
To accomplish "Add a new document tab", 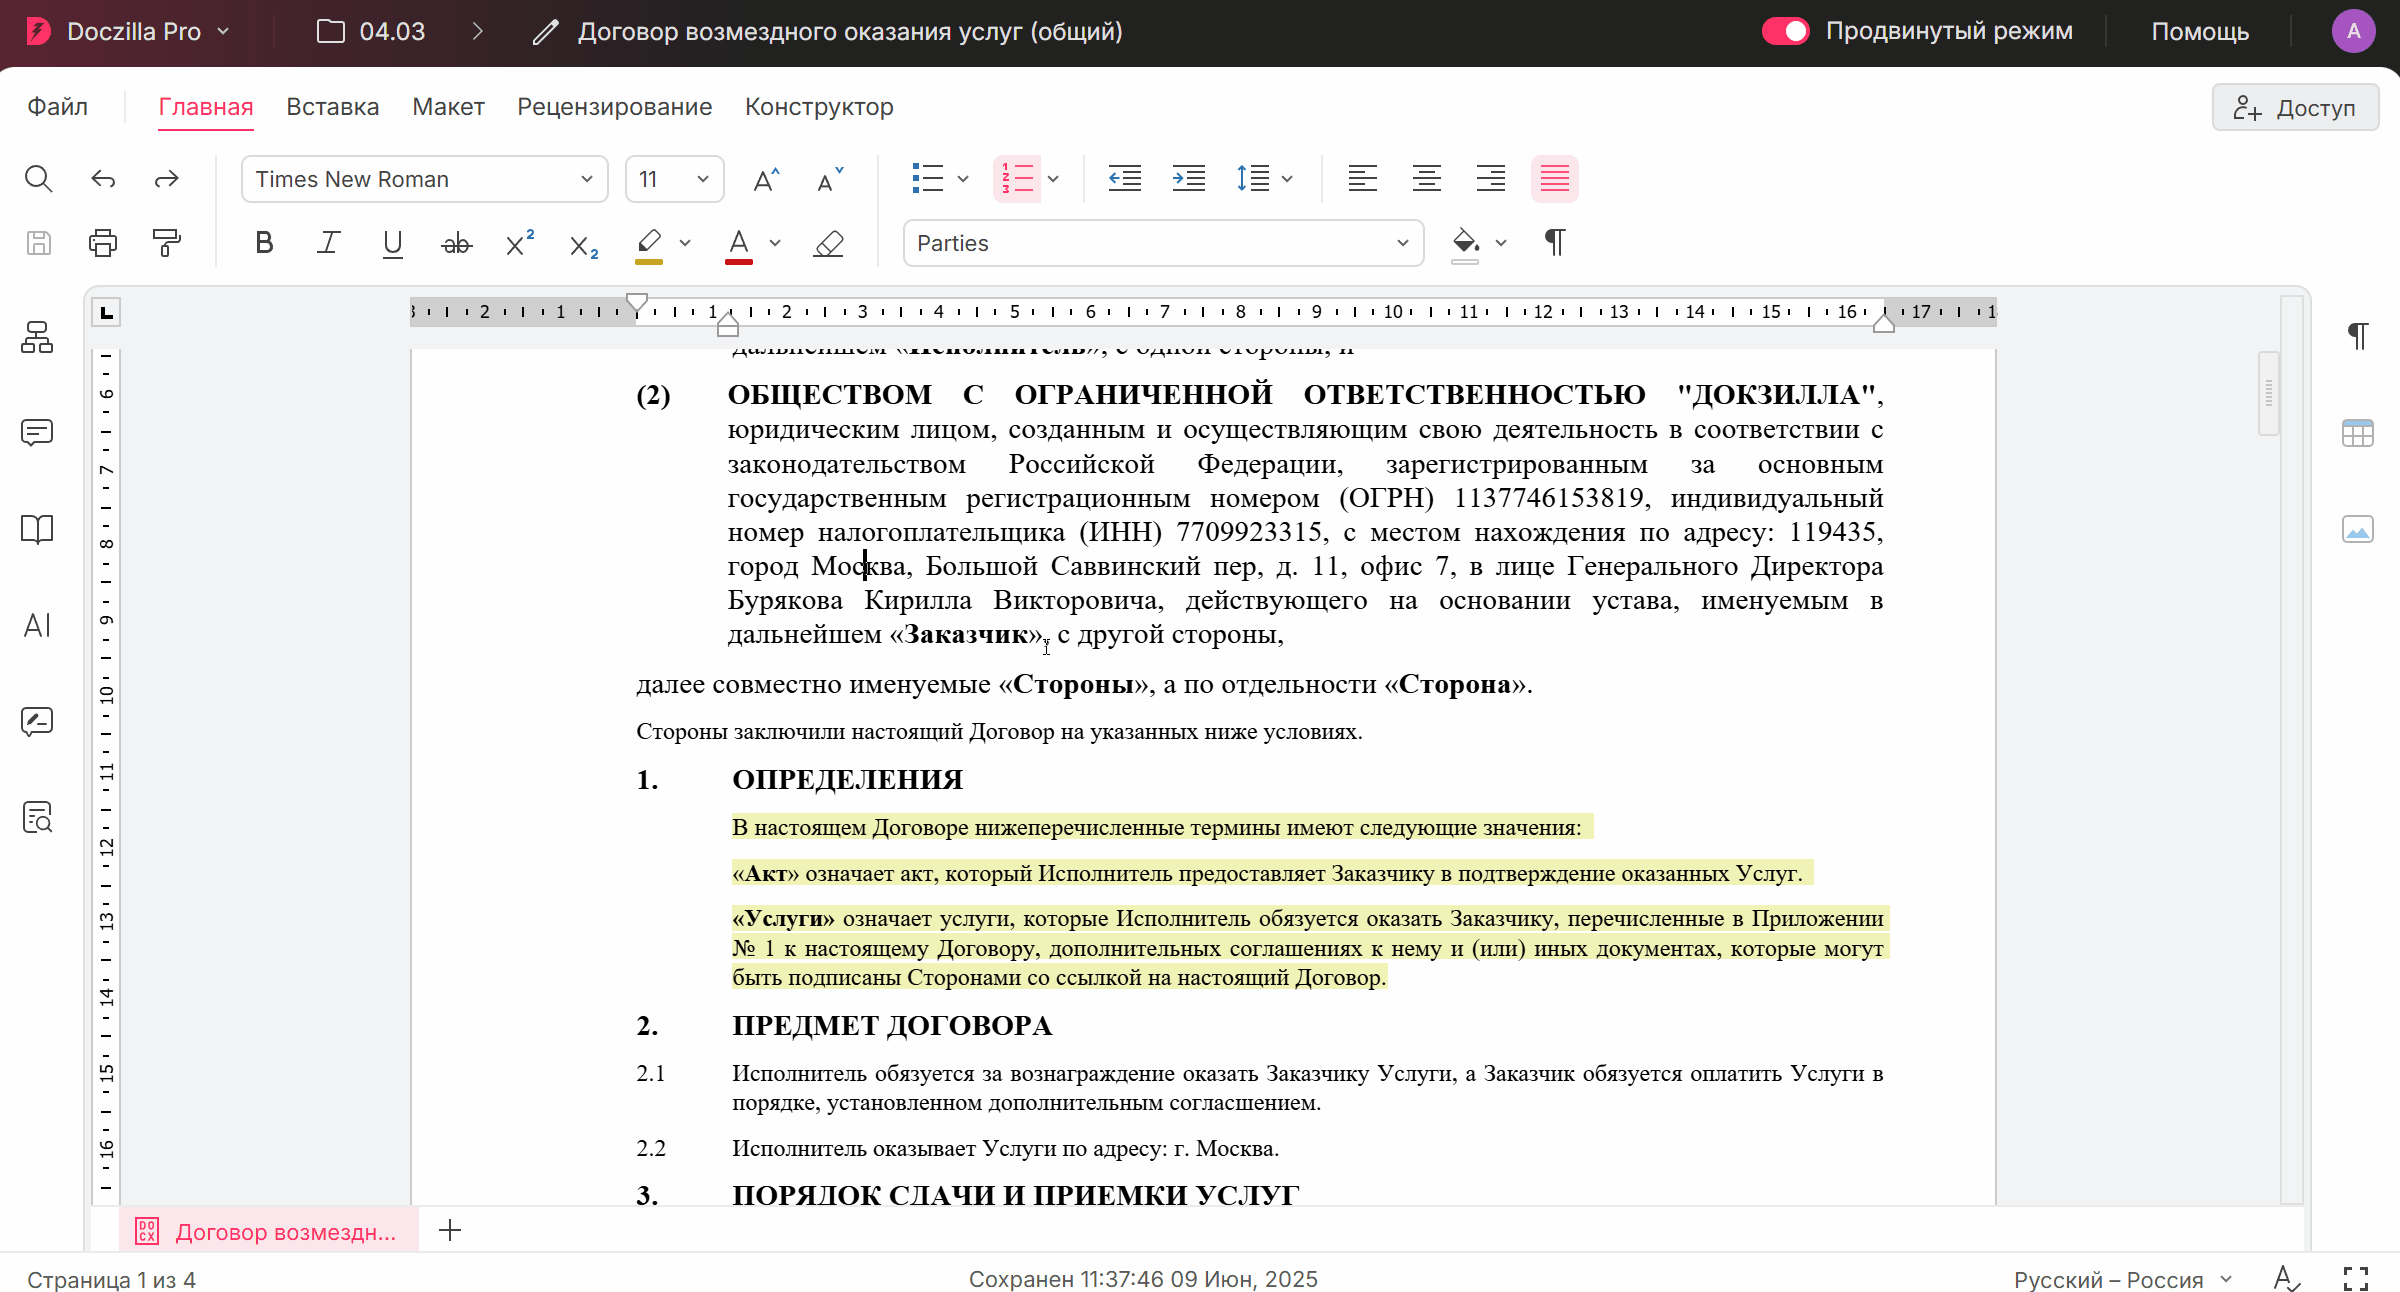I will tap(450, 1230).
